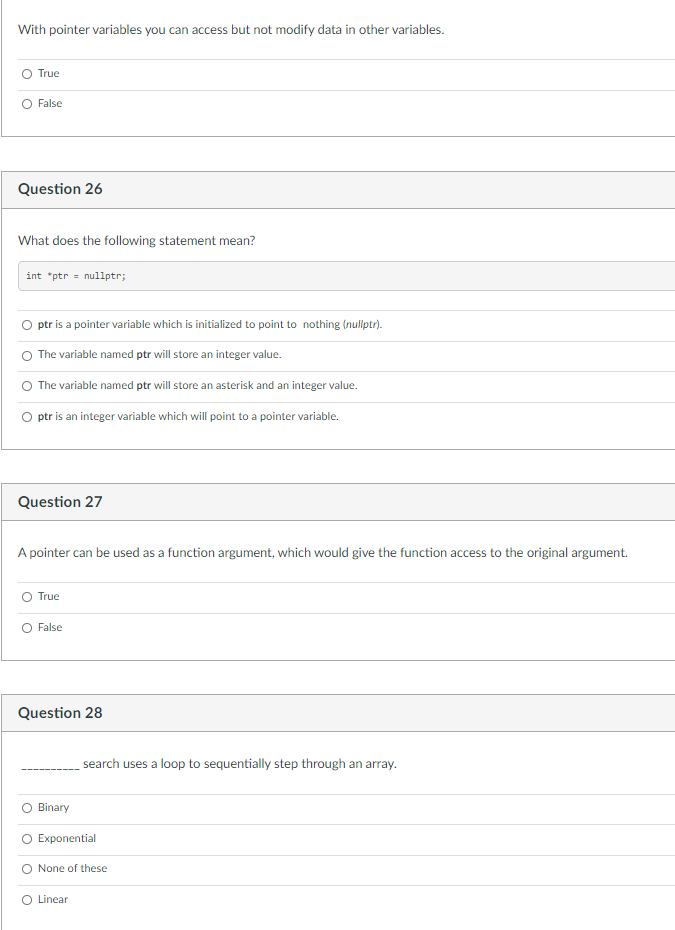Select True for pointer variables modify question
The image size is (675, 930).
[27, 74]
